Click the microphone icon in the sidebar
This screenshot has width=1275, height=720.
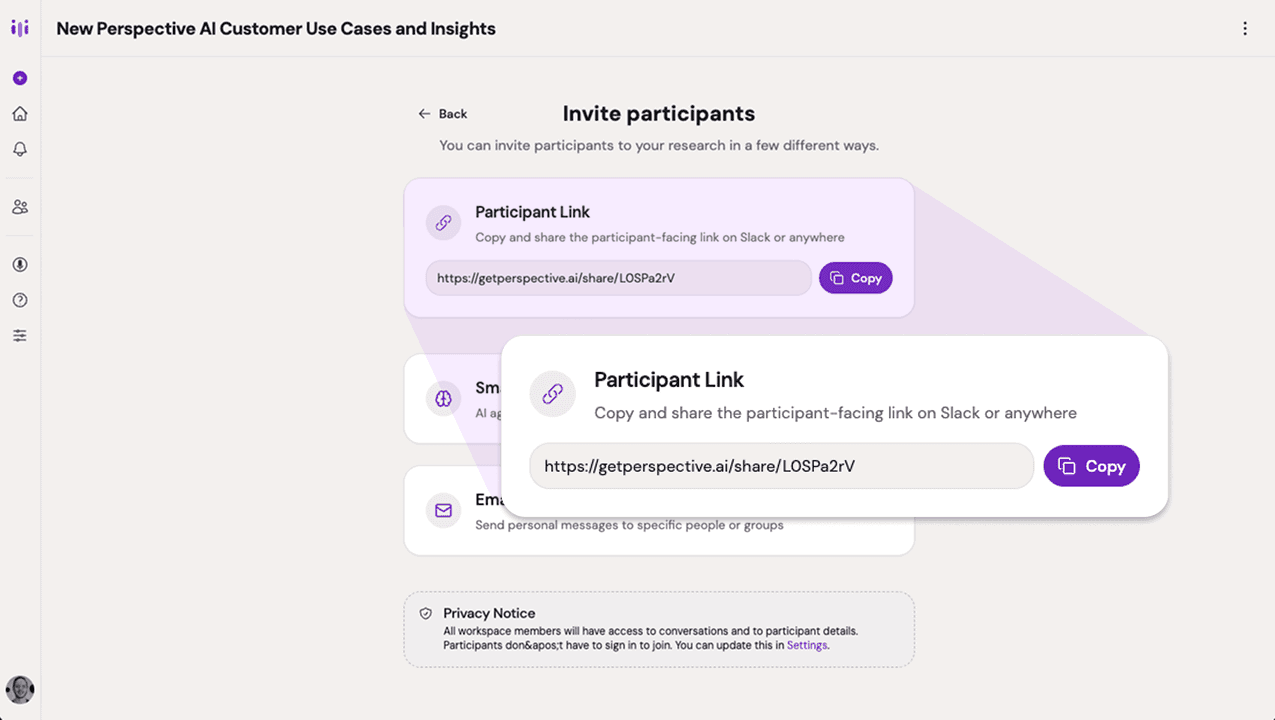(x=19, y=264)
